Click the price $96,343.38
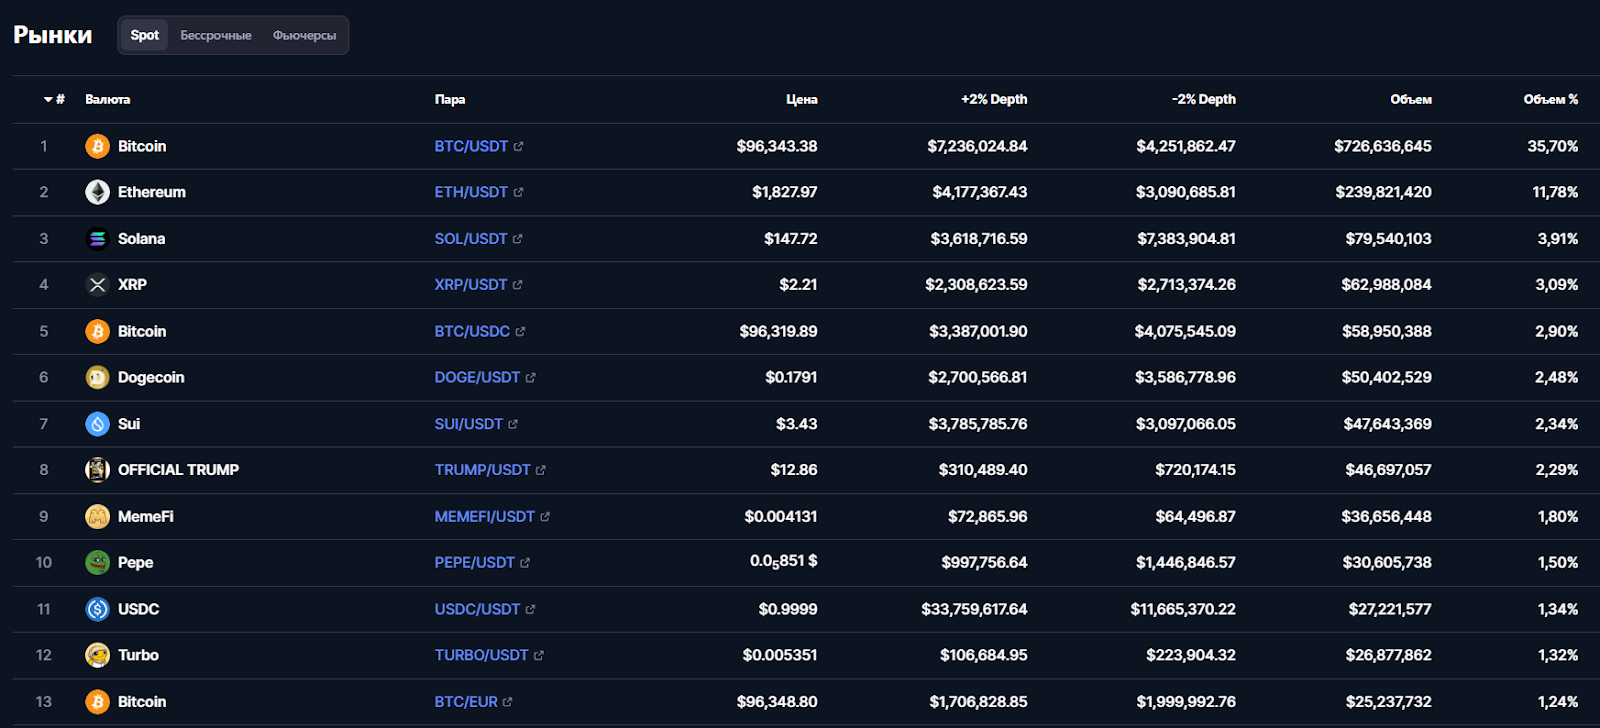The image size is (1600, 728). [x=777, y=146]
